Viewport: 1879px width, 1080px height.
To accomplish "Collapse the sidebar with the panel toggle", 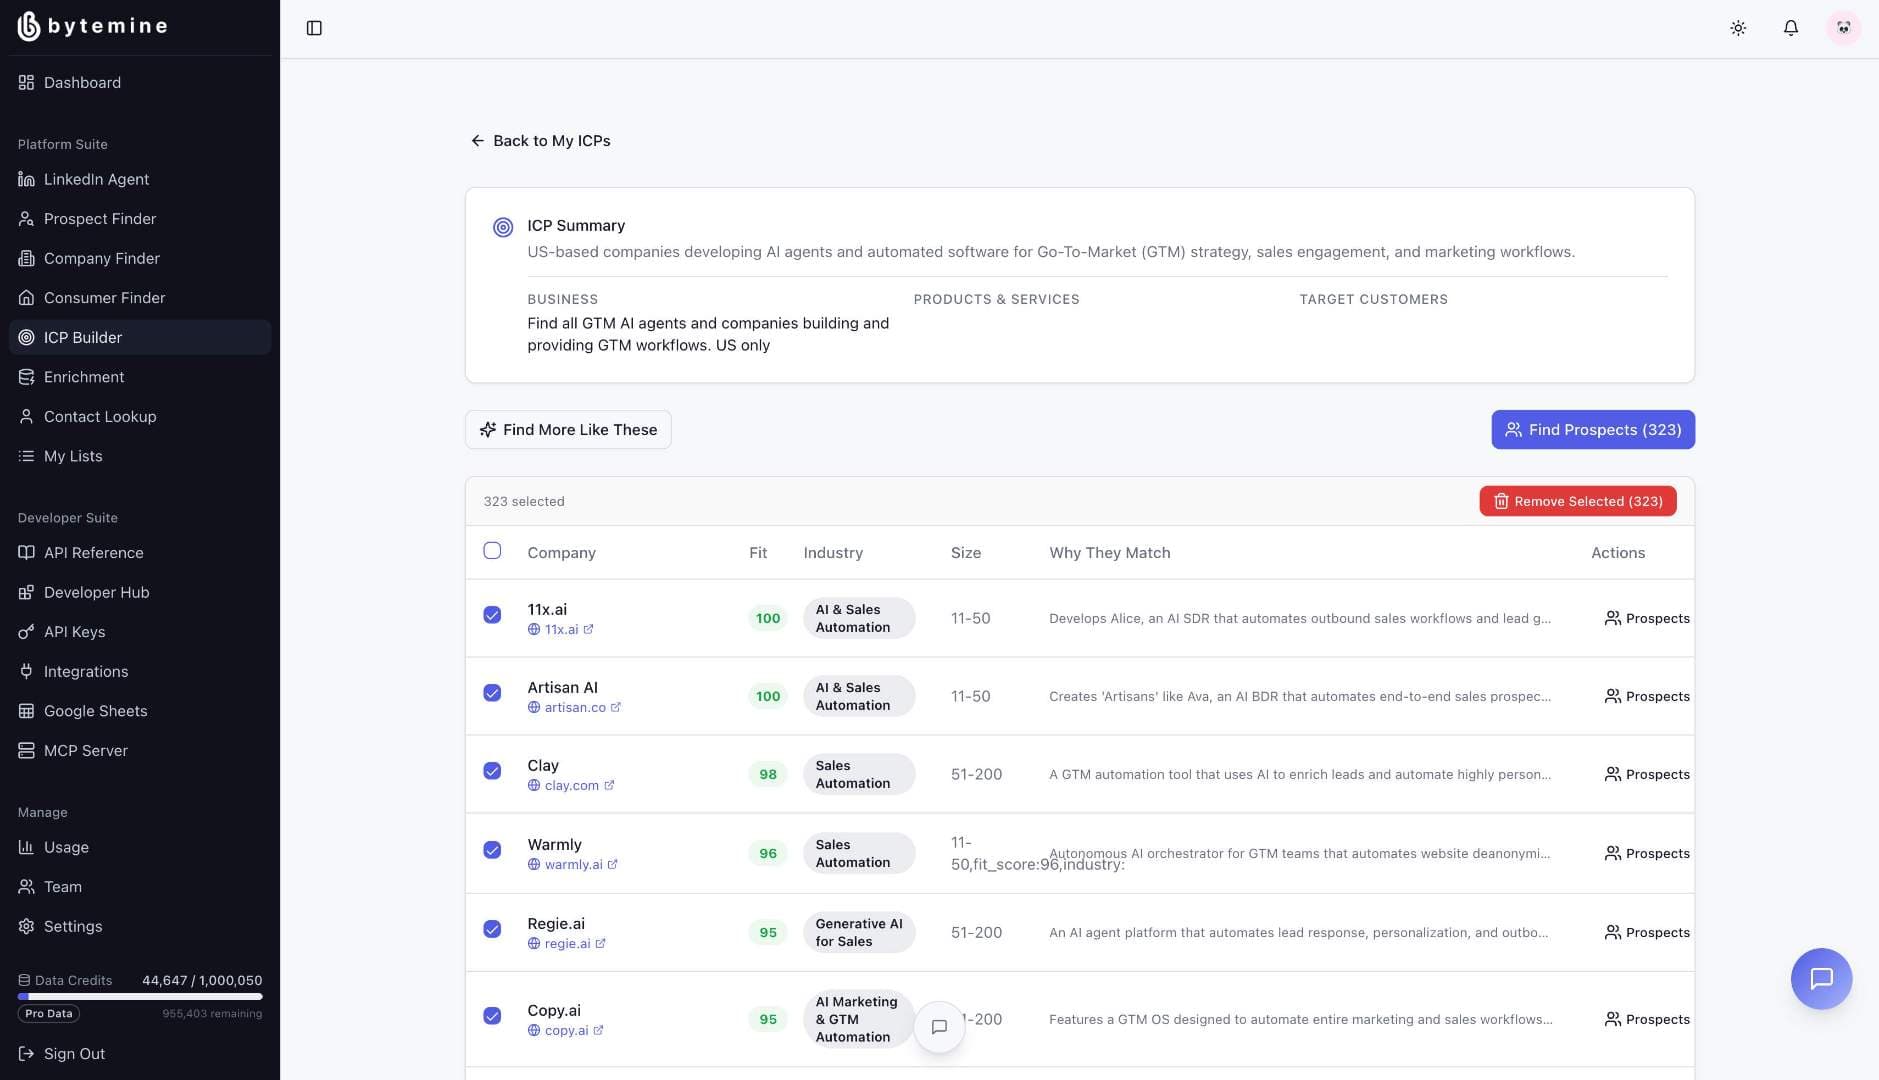I will coord(315,28).
